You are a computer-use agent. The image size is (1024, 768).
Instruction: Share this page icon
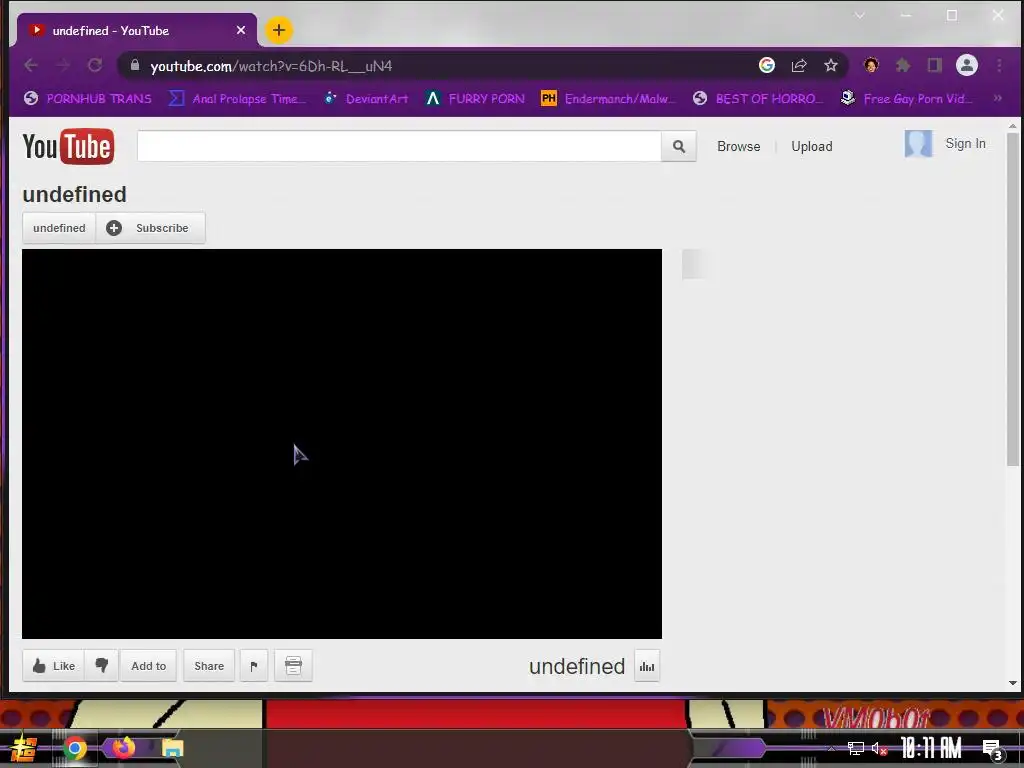799,65
